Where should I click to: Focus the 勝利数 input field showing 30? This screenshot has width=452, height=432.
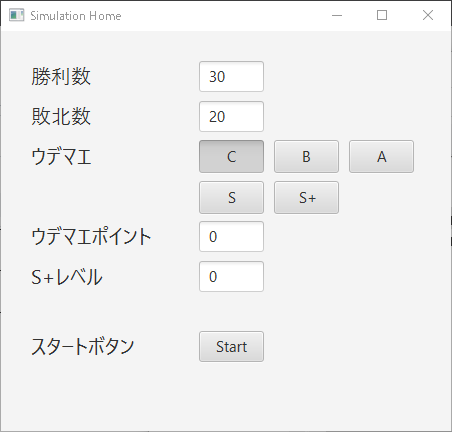coord(231,76)
